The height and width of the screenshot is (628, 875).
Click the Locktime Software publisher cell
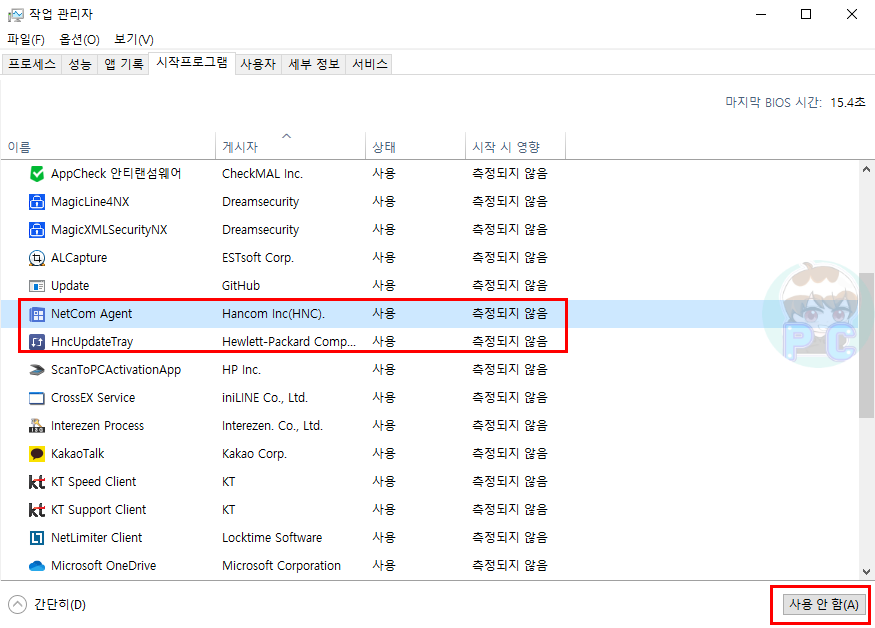tap(272, 538)
